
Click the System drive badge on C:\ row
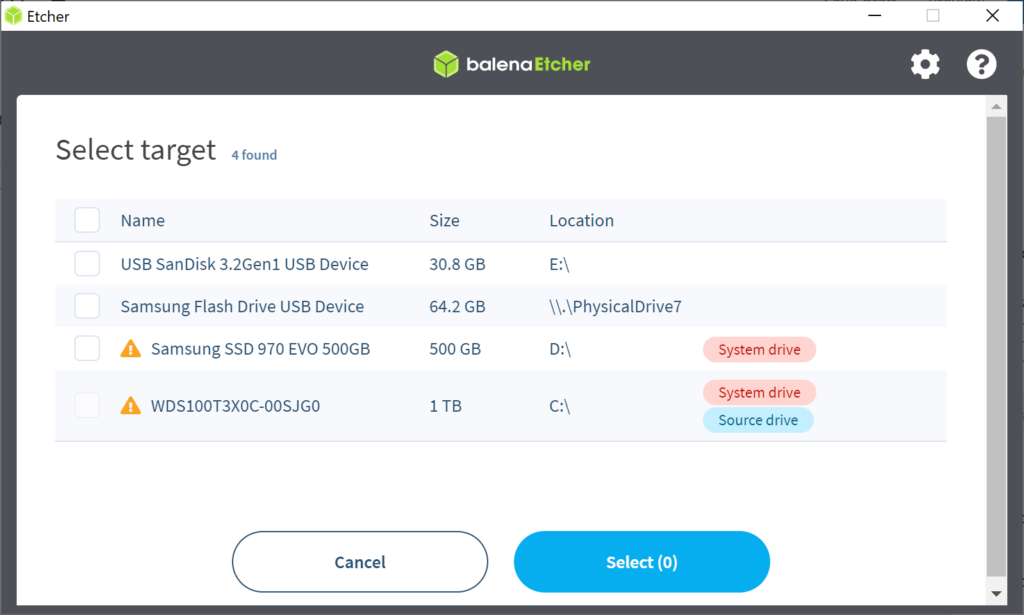[x=760, y=392]
